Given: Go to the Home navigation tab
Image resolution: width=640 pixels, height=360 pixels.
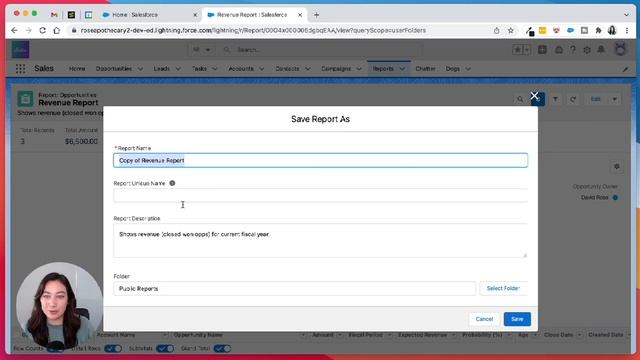Looking at the screenshot, I should 77,69.
